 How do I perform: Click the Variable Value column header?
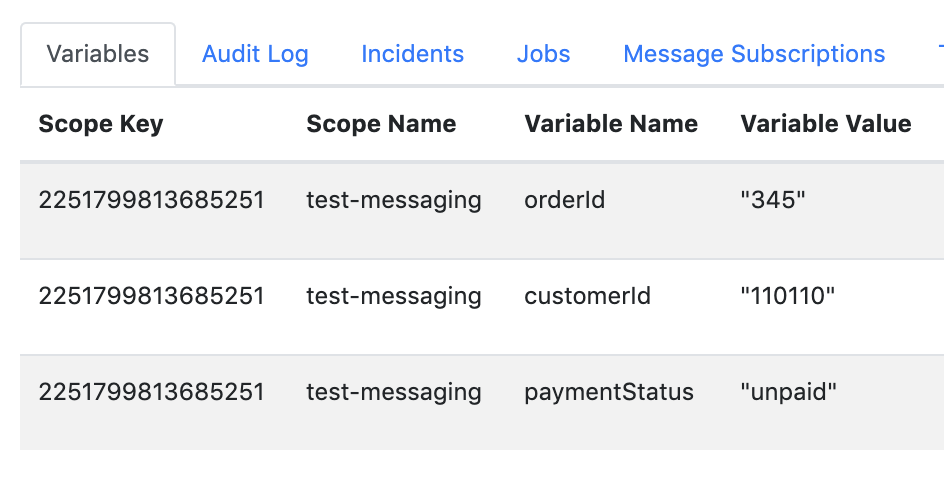click(x=826, y=124)
